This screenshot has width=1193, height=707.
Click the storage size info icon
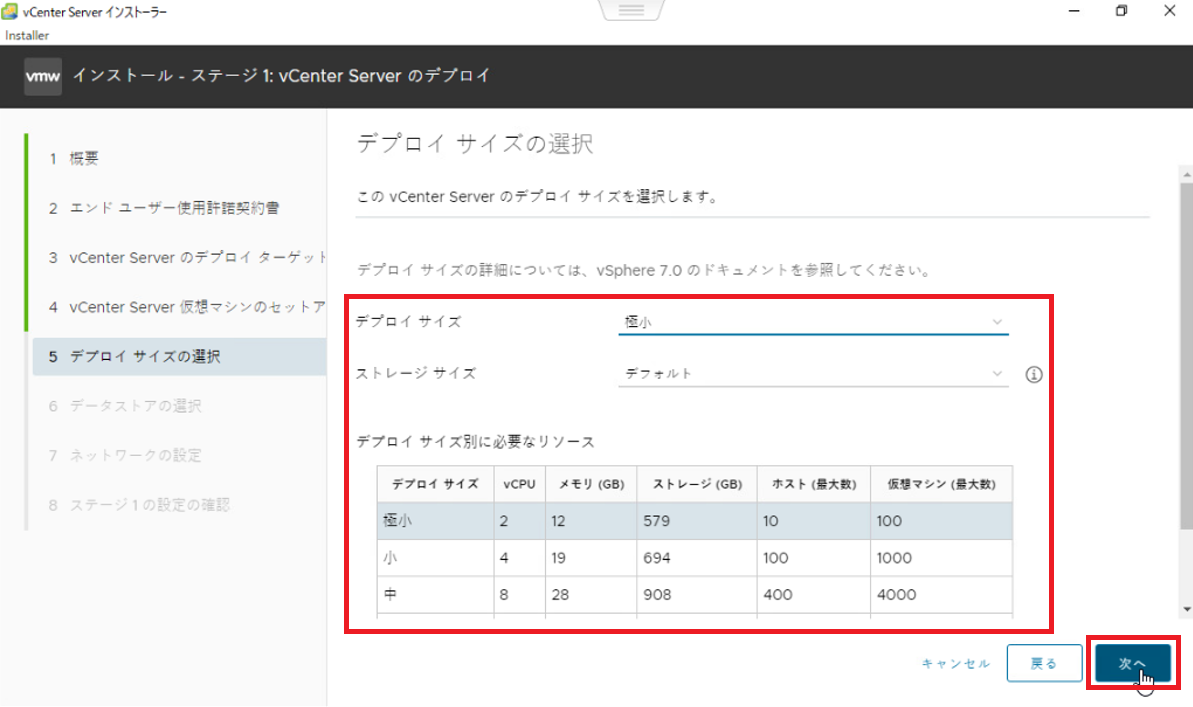point(1034,374)
